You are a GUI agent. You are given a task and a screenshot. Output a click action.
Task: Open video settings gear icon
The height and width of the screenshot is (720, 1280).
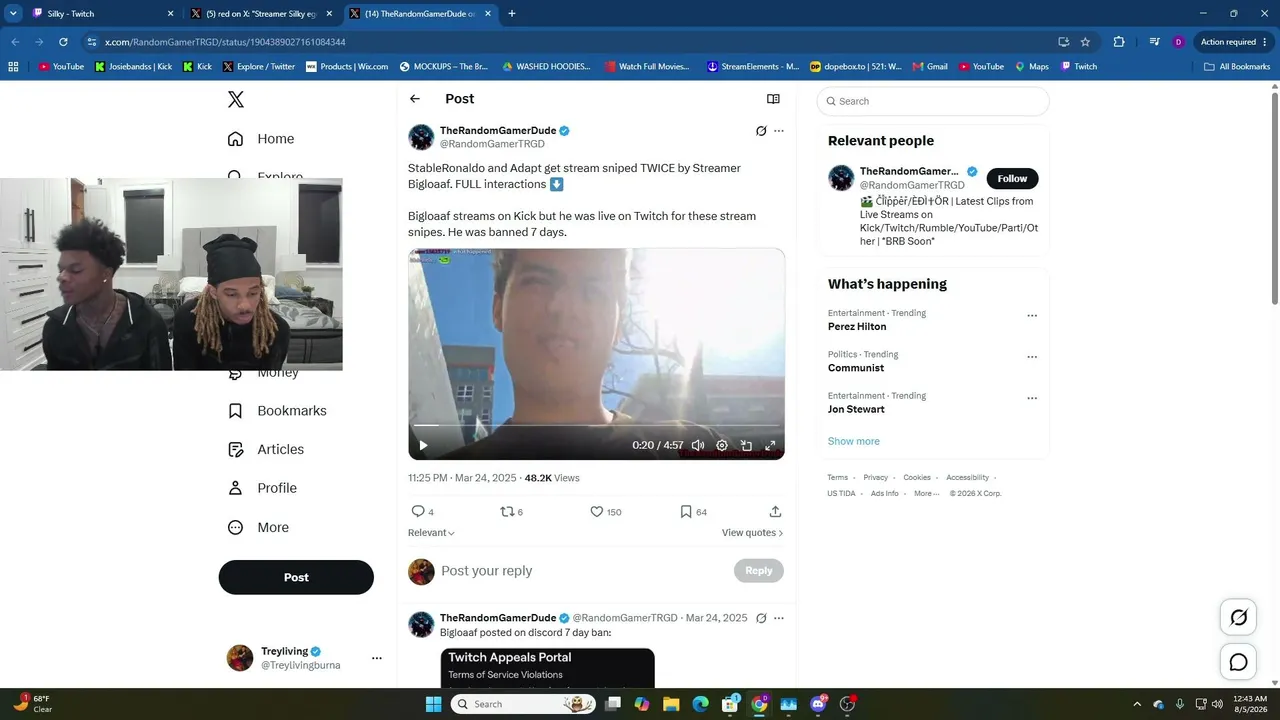tap(722, 446)
